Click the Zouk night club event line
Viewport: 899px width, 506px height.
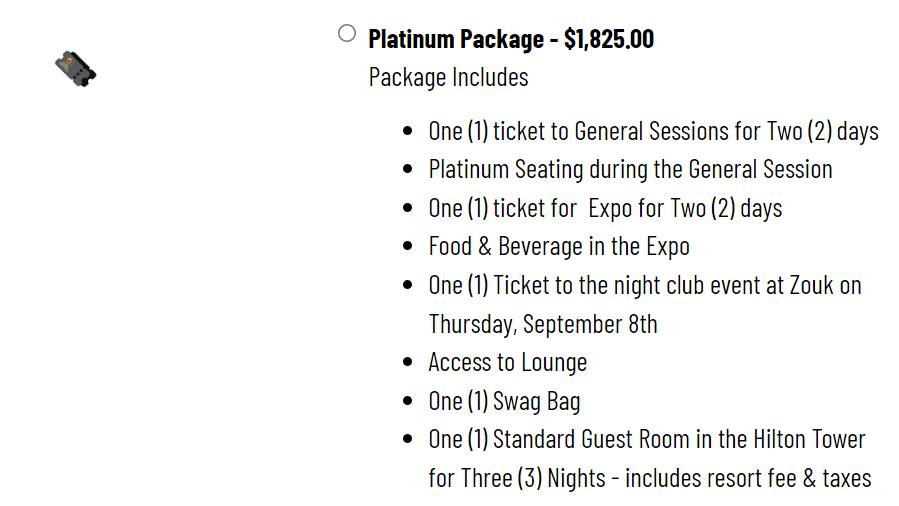645,285
